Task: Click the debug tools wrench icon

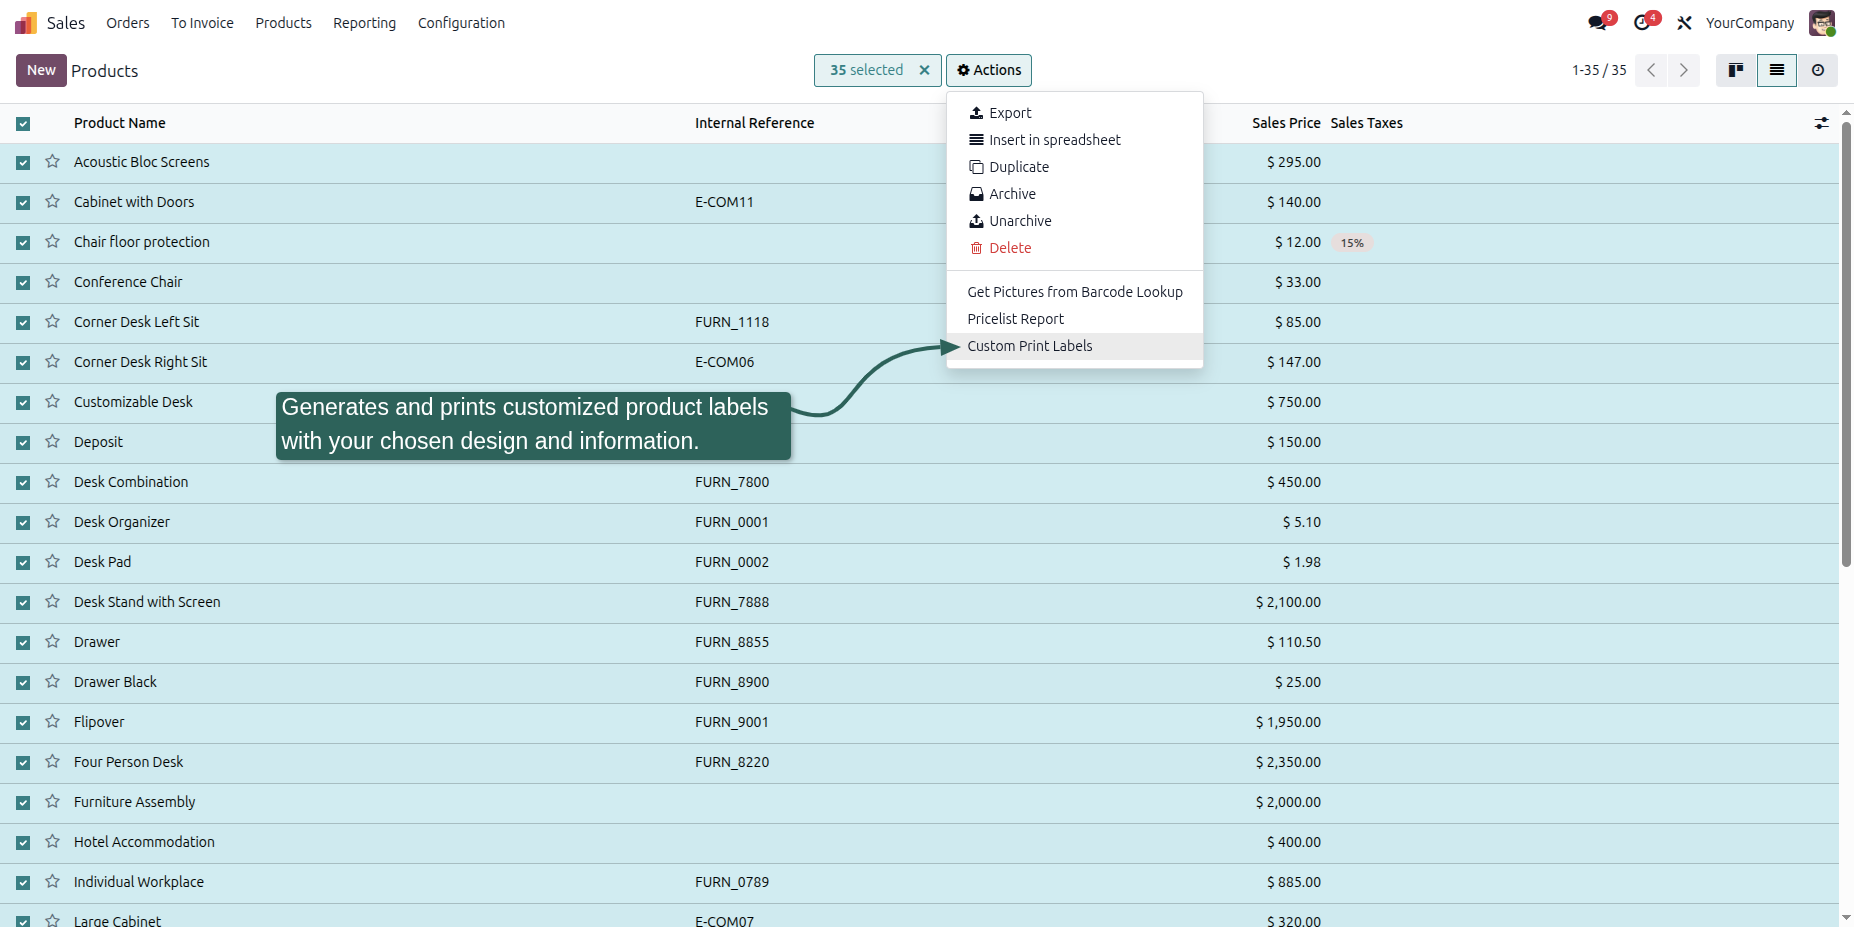Action: 1685,23
